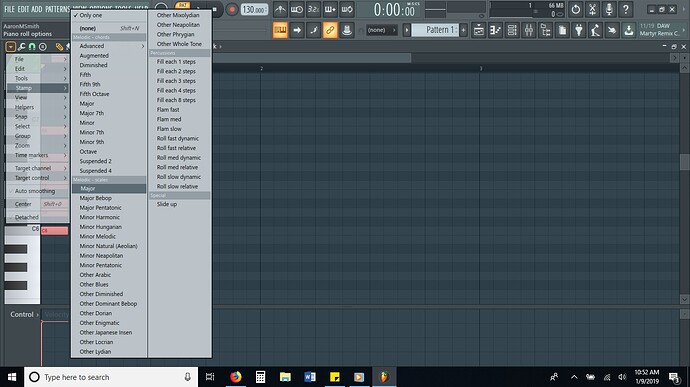The image size is (690, 387).
Task: Select the pencil draw tool icon
Action: click(x=59, y=46)
